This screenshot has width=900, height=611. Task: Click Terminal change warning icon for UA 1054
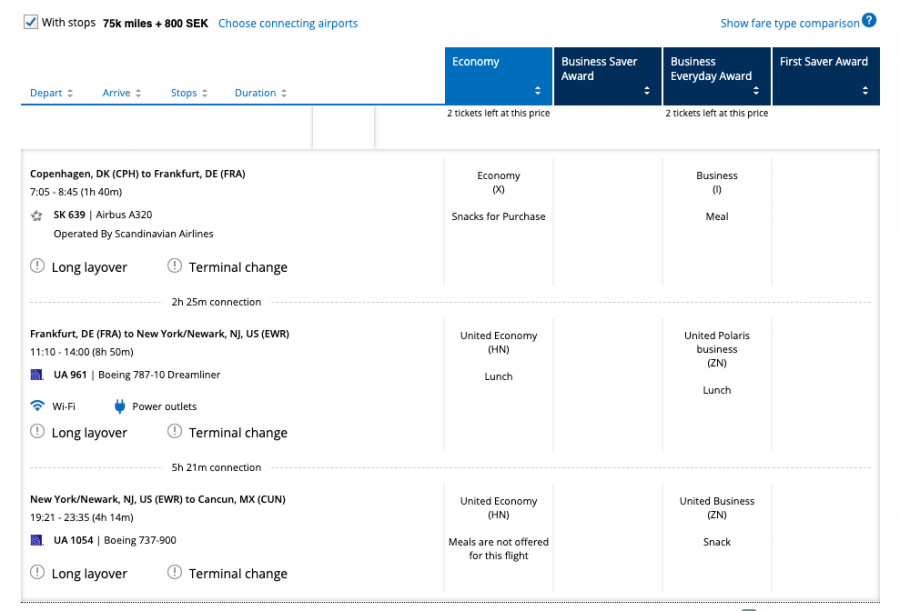tap(174, 573)
